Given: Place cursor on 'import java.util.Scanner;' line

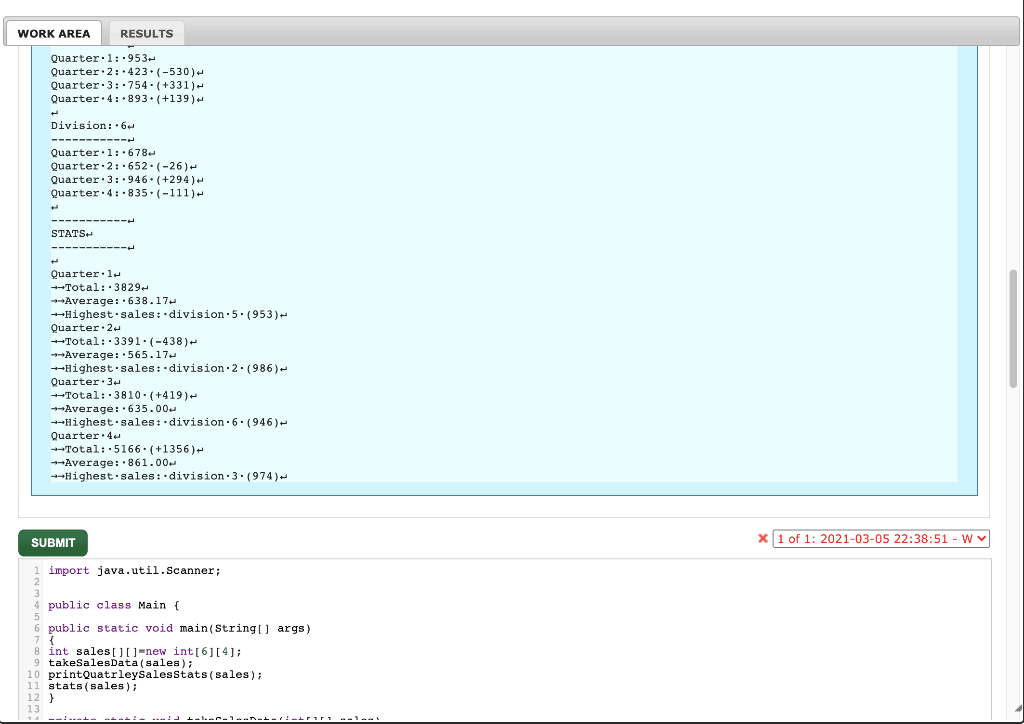Looking at the screenshot, I should click(135, 571).
